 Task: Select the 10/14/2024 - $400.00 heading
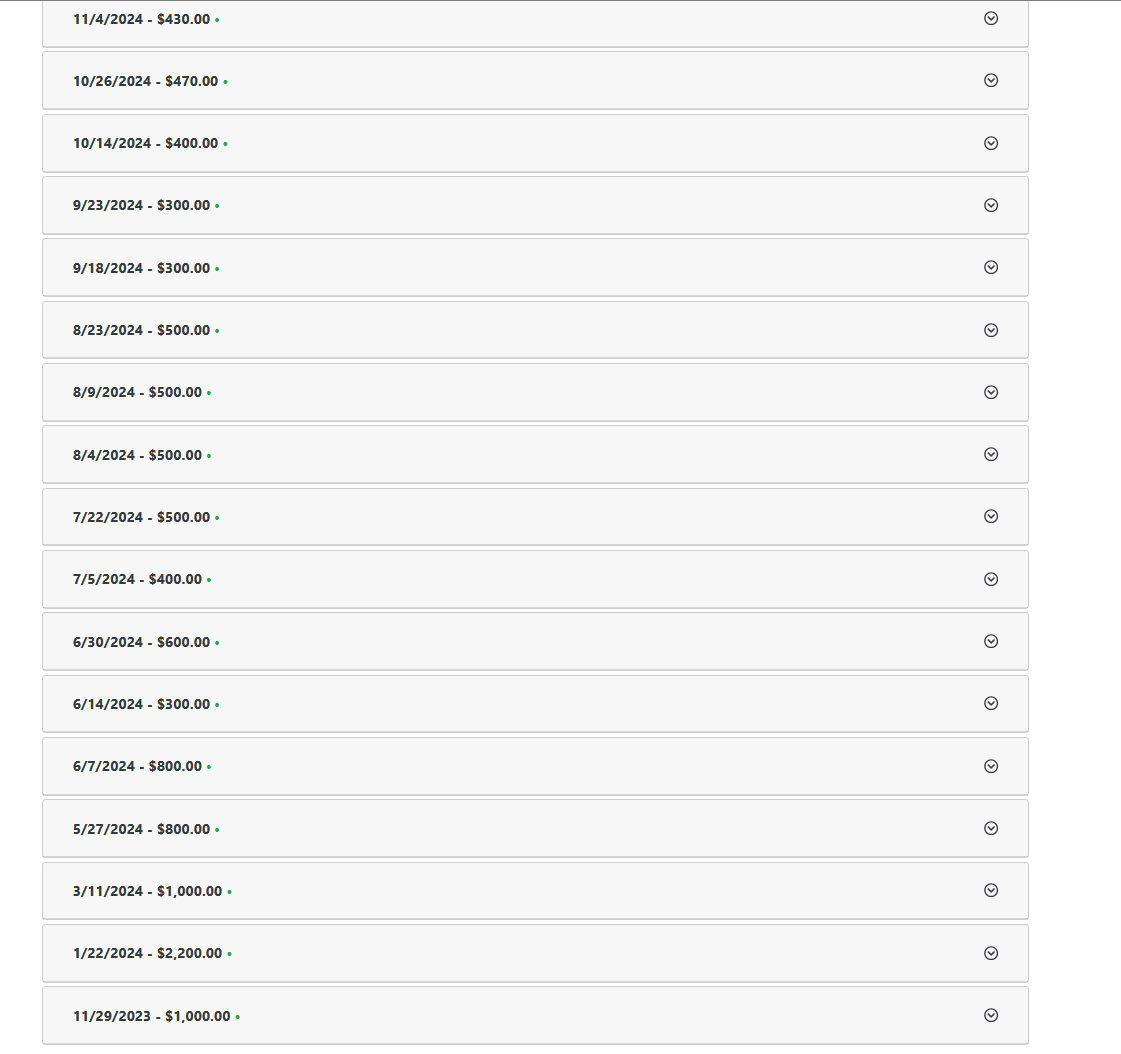145,143
